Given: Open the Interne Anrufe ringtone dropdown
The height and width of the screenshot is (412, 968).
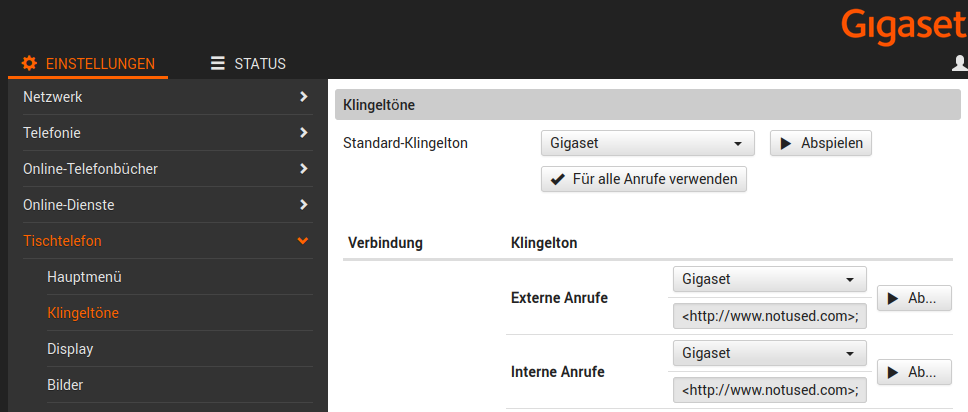Looking at the screenshot, I should (769, 353).
